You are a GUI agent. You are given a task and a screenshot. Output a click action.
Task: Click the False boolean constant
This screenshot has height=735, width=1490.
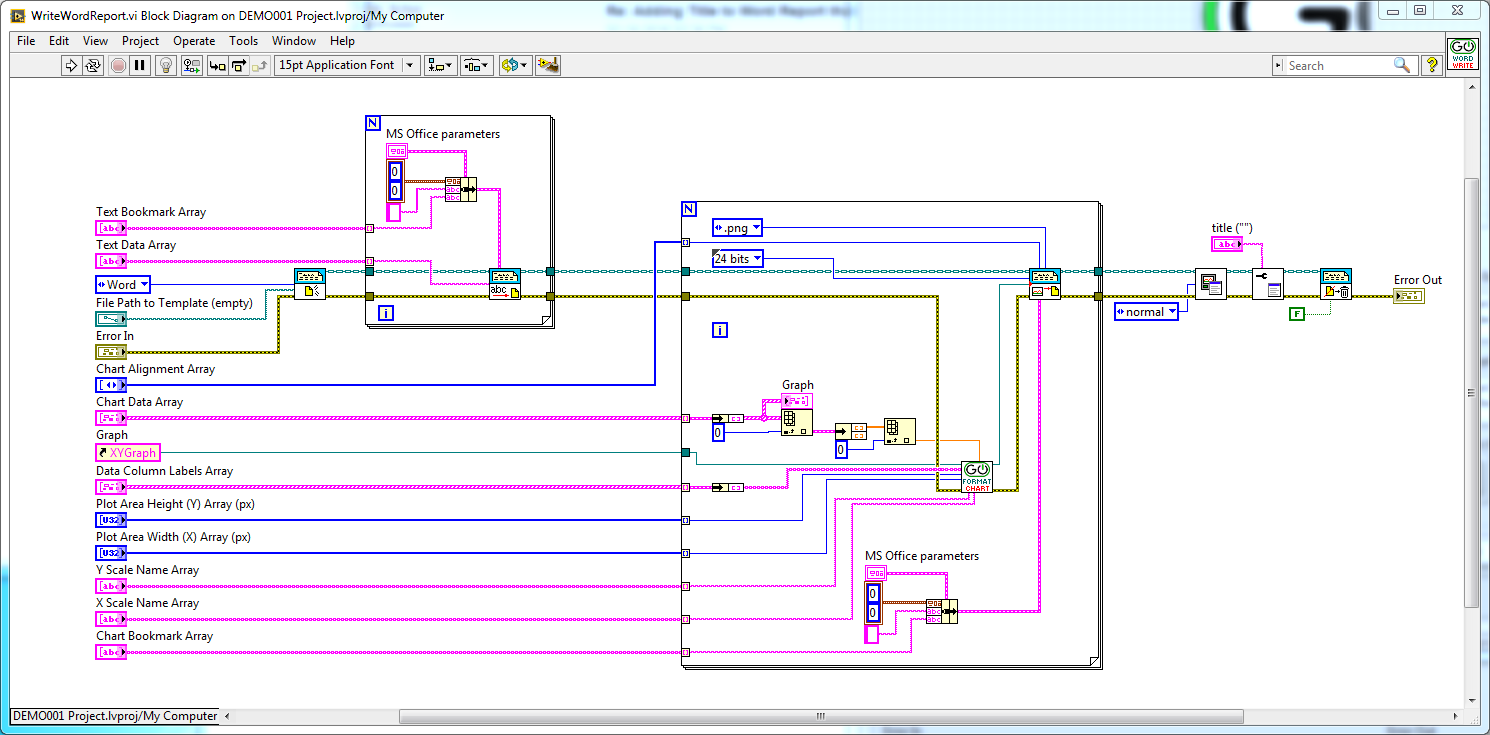[1297, 314]
